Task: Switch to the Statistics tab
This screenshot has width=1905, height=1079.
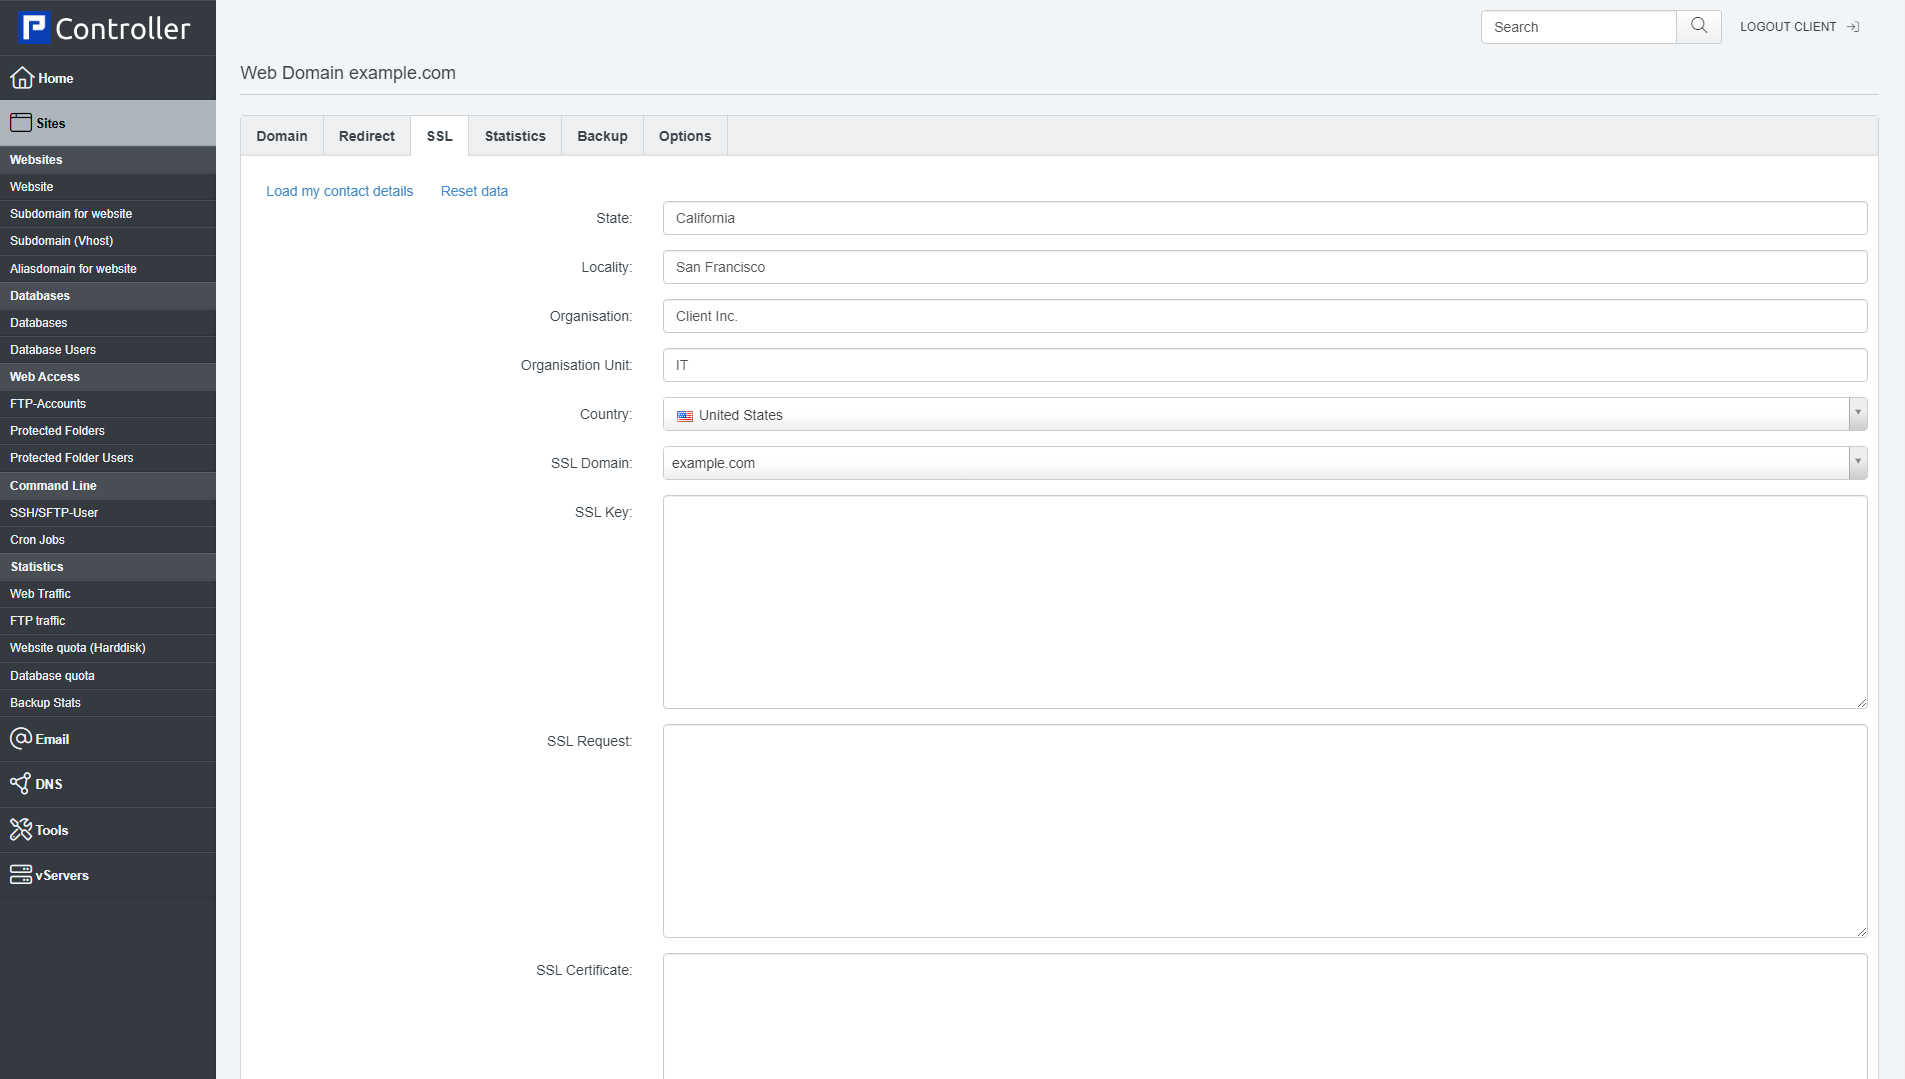Action: click(x=515, y=136)
